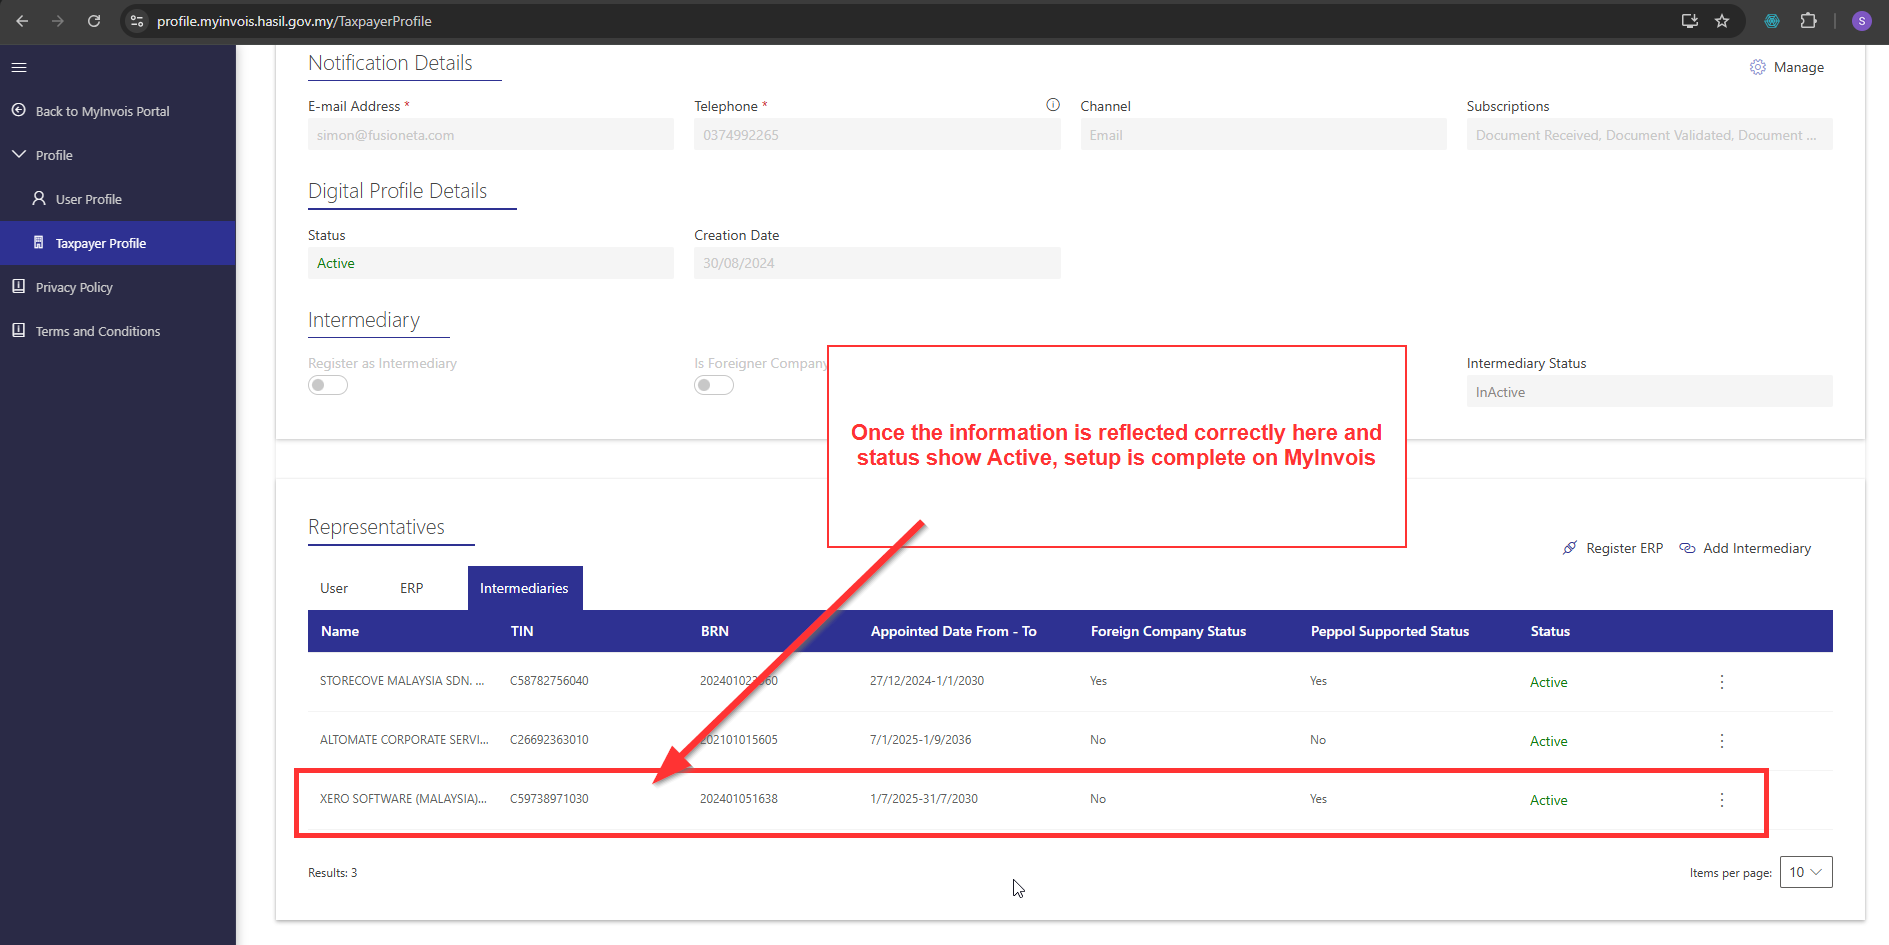1889x945 pixels.
Task: Open three-dot menu for Xero Software row
Action: (1721, 800)
